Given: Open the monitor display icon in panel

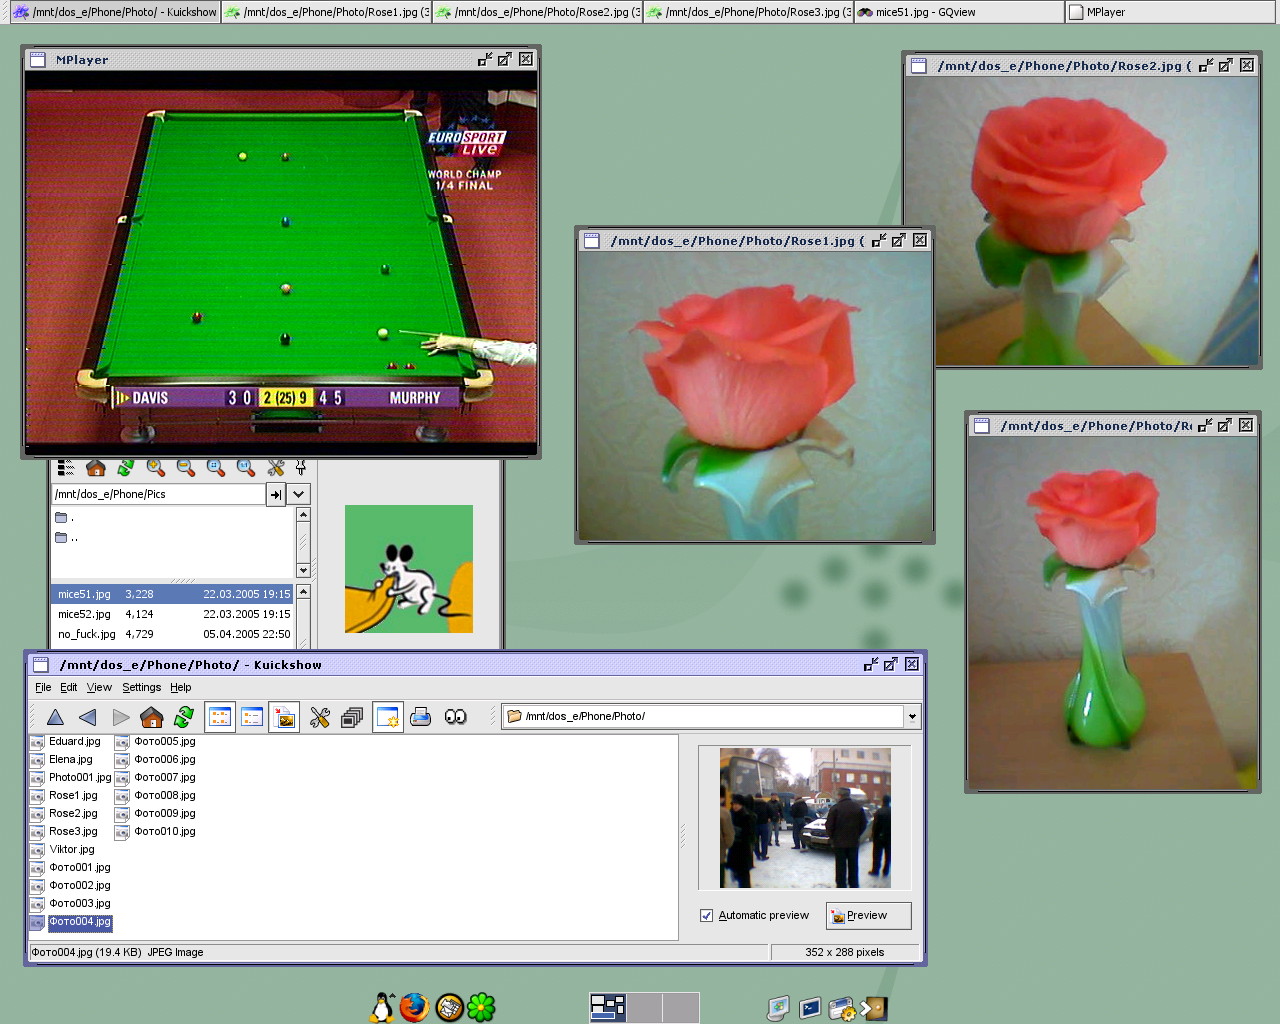Looking at the screenshot, I should tap(778, 1008).
